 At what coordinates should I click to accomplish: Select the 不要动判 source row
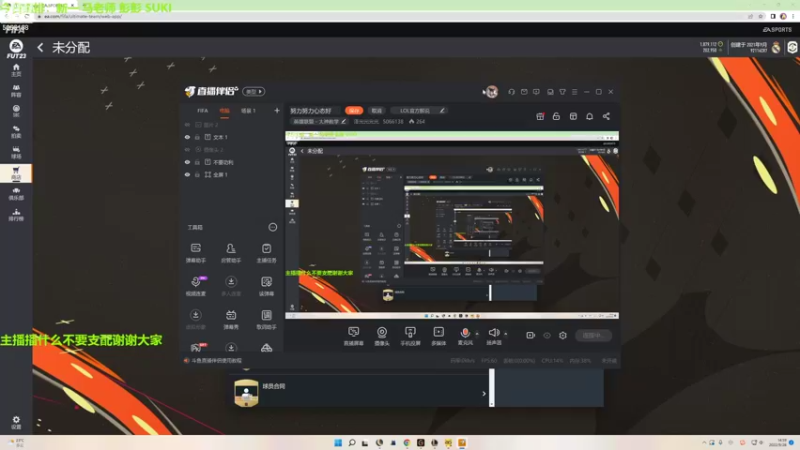coord(231,162)
